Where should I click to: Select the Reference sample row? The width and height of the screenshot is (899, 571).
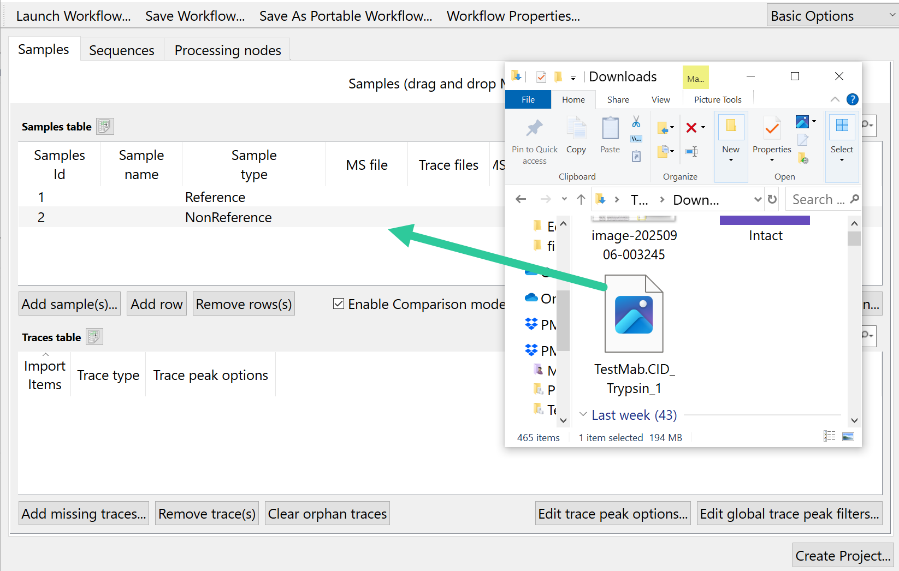point(261,197)
